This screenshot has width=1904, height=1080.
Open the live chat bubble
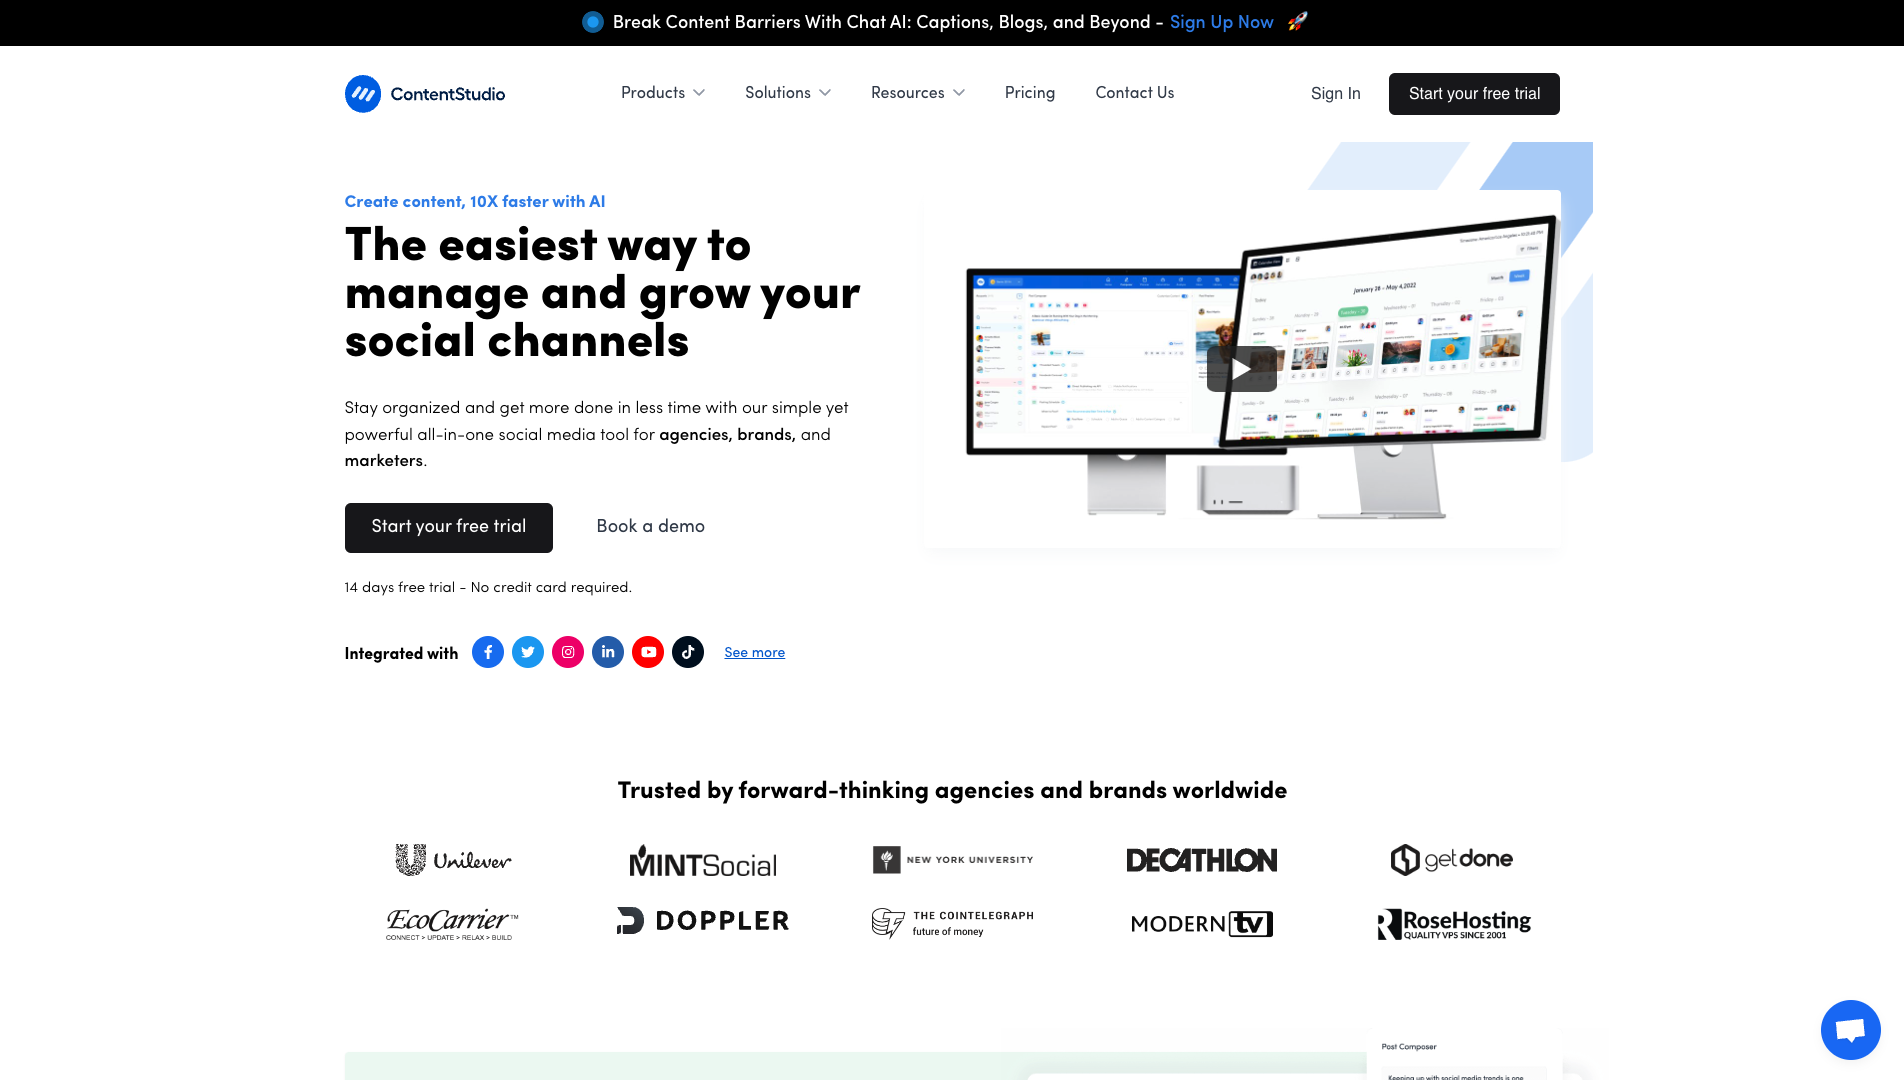pyautogui.click(x=1850, y=1029)
